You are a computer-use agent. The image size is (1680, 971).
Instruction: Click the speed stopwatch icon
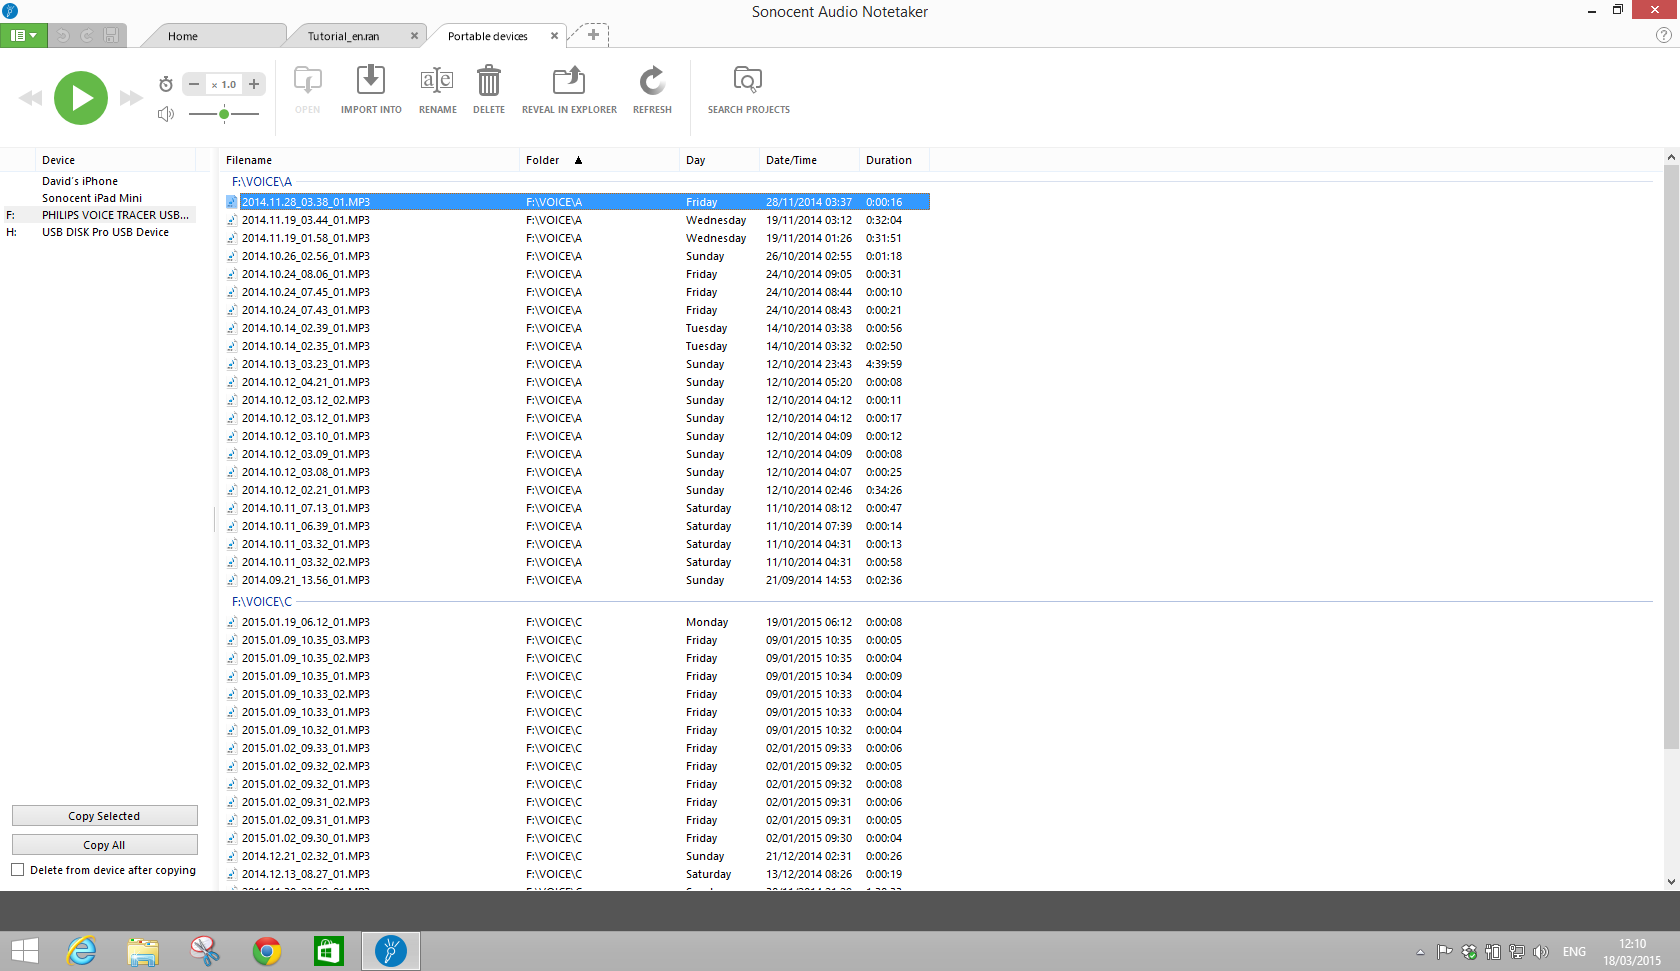tap(166, 84)
